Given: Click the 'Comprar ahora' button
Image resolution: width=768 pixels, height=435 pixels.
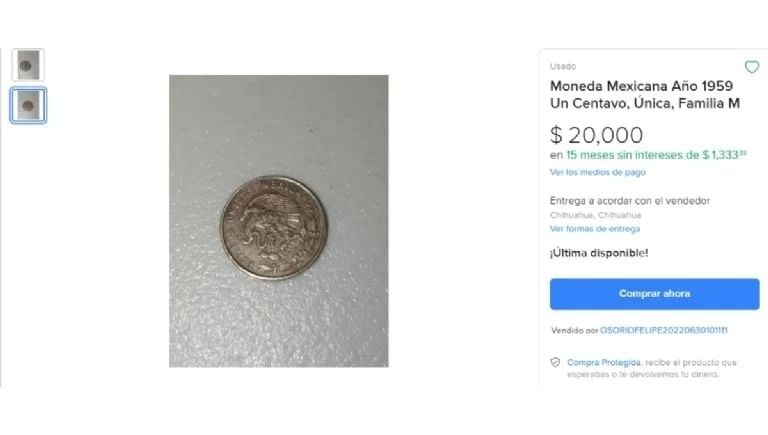Looking at the screenshot, I should pyautogui.click(x=654, y=294).
